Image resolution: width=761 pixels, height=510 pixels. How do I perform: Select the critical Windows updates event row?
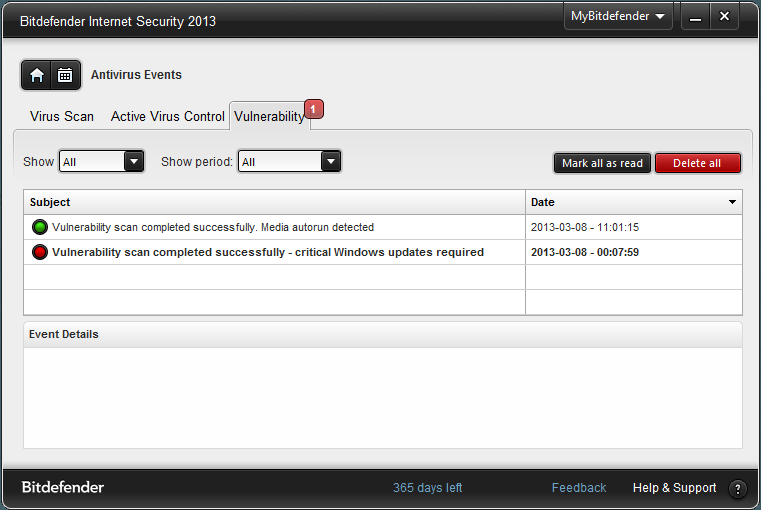coord(268,252)
